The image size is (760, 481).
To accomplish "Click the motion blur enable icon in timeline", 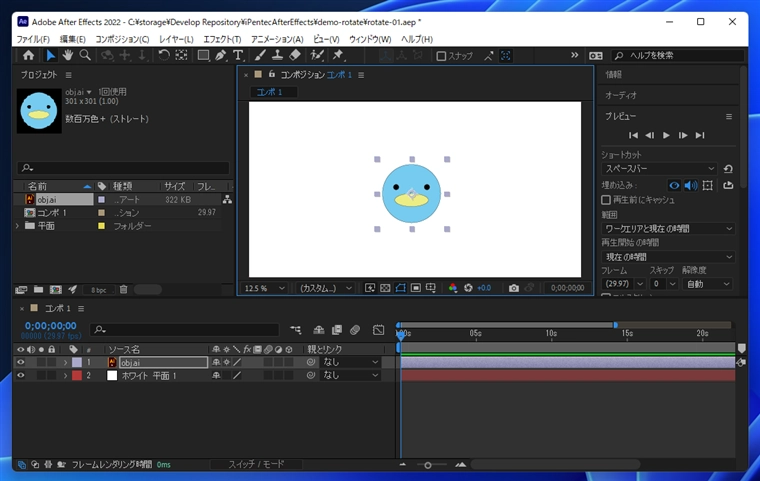I will [355, 330].
